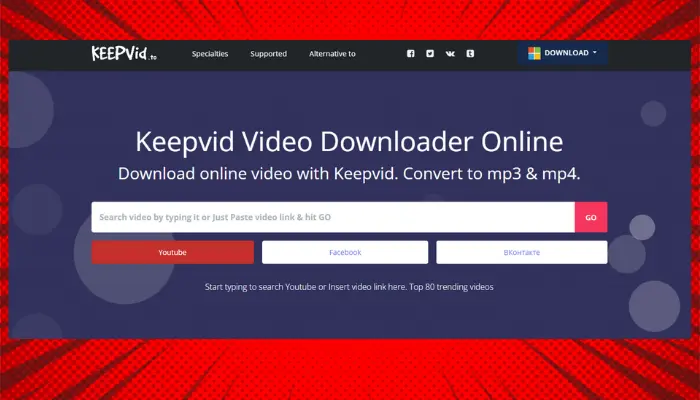Click the Windows logo on Download button

click(x=534, y=53)
